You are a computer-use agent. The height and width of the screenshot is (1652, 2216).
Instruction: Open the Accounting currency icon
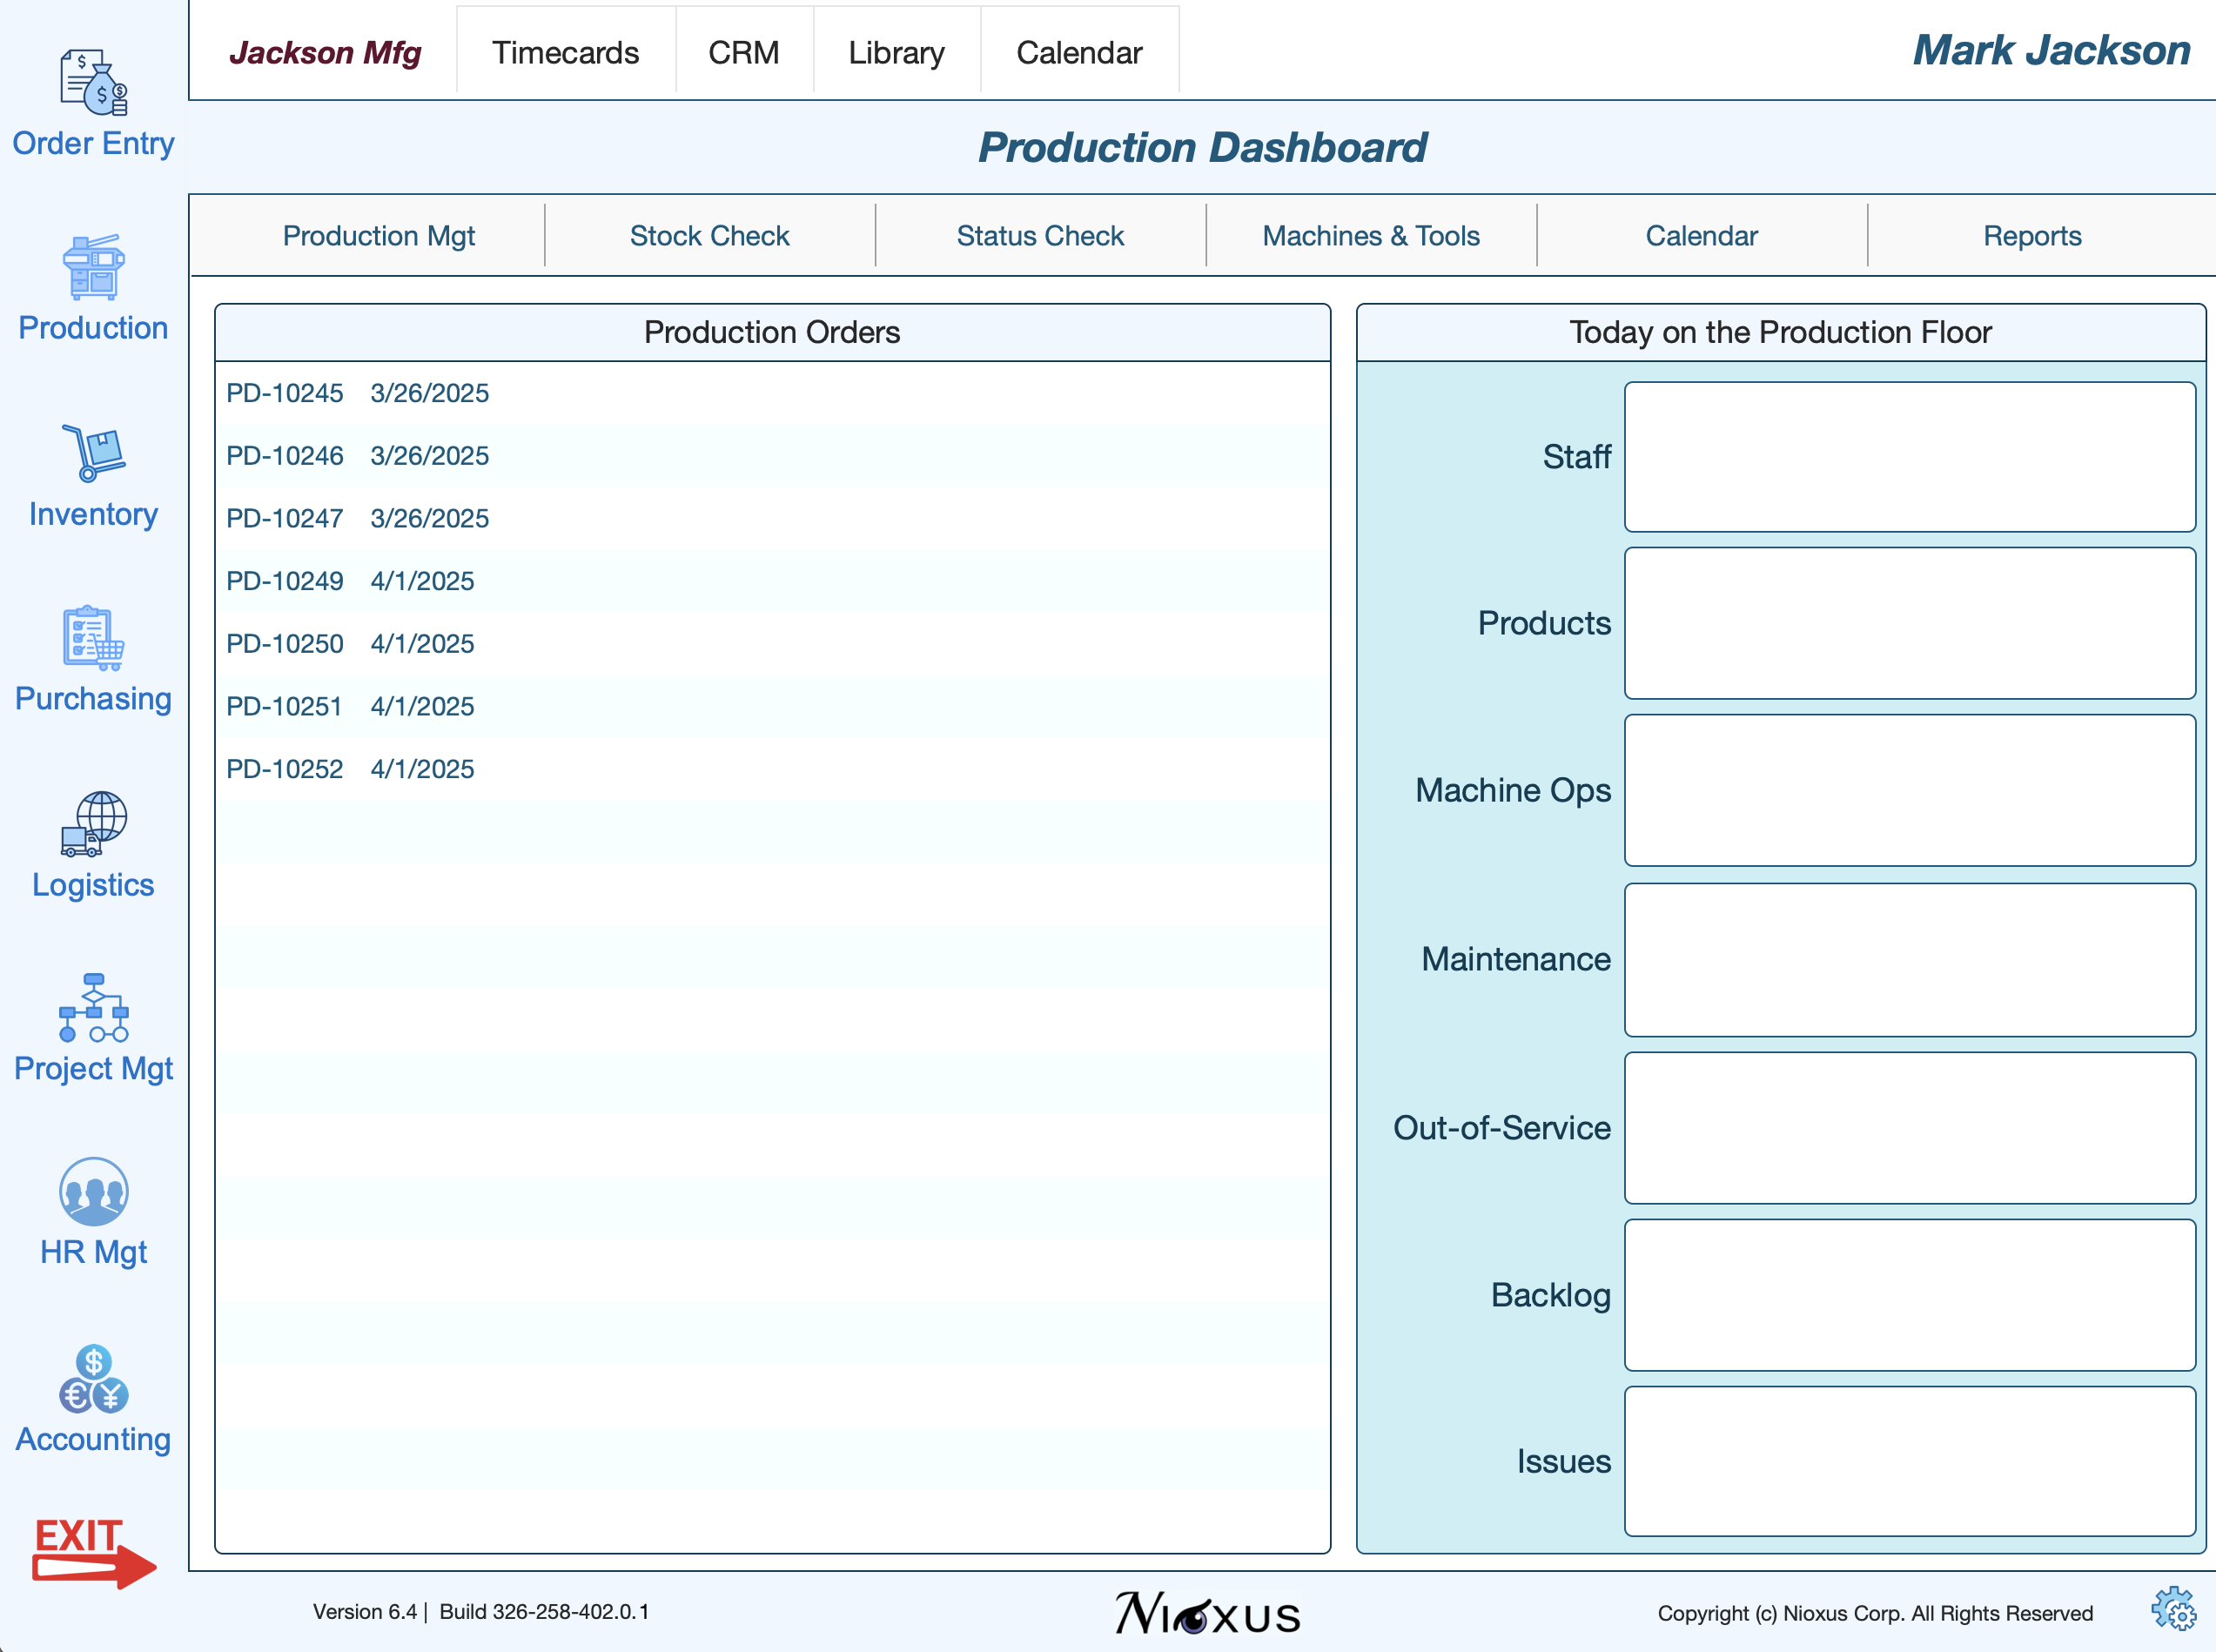(93, 1378)
